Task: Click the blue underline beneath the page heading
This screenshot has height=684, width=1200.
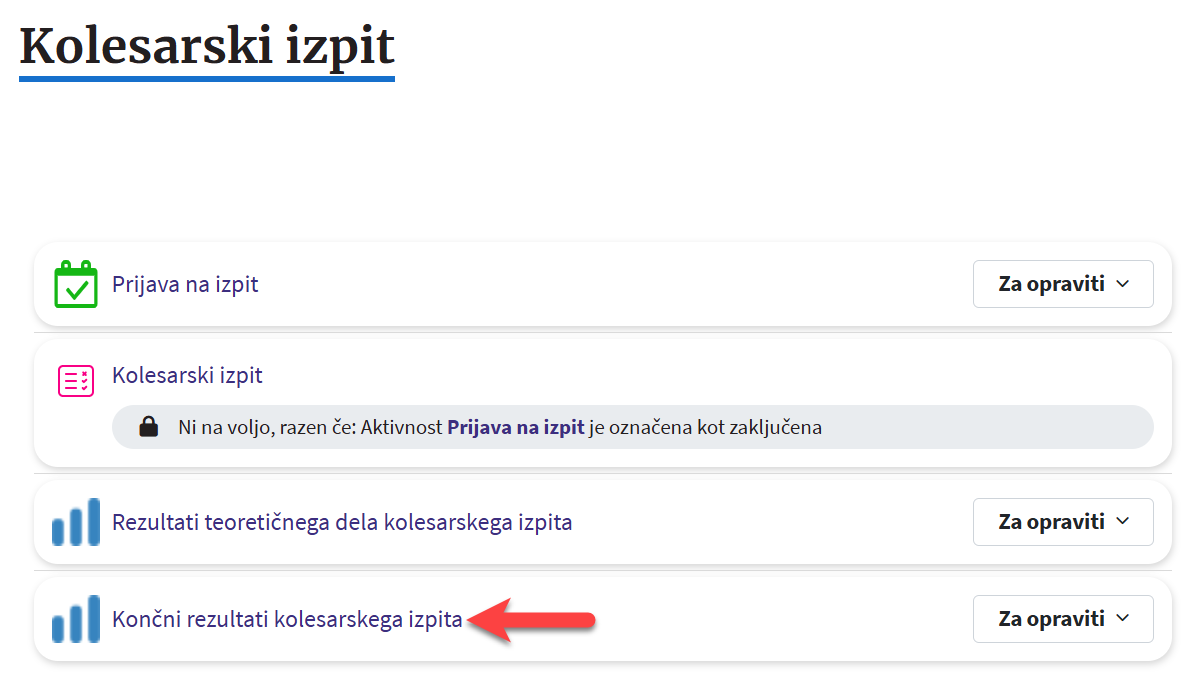Action: click(207, 77)
